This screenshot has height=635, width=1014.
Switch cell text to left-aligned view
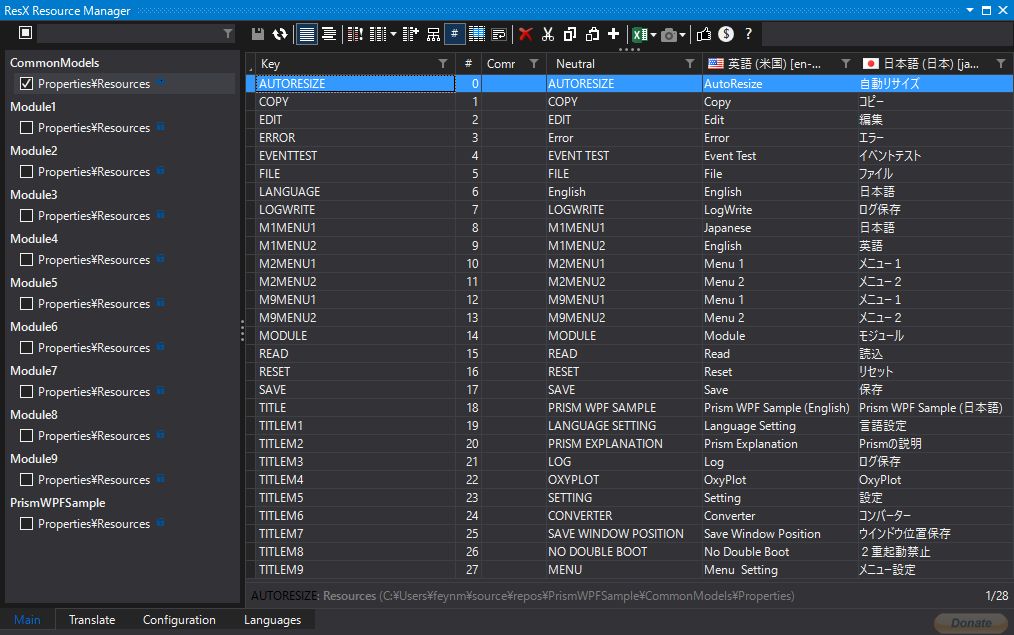click(x=307, y=34)
